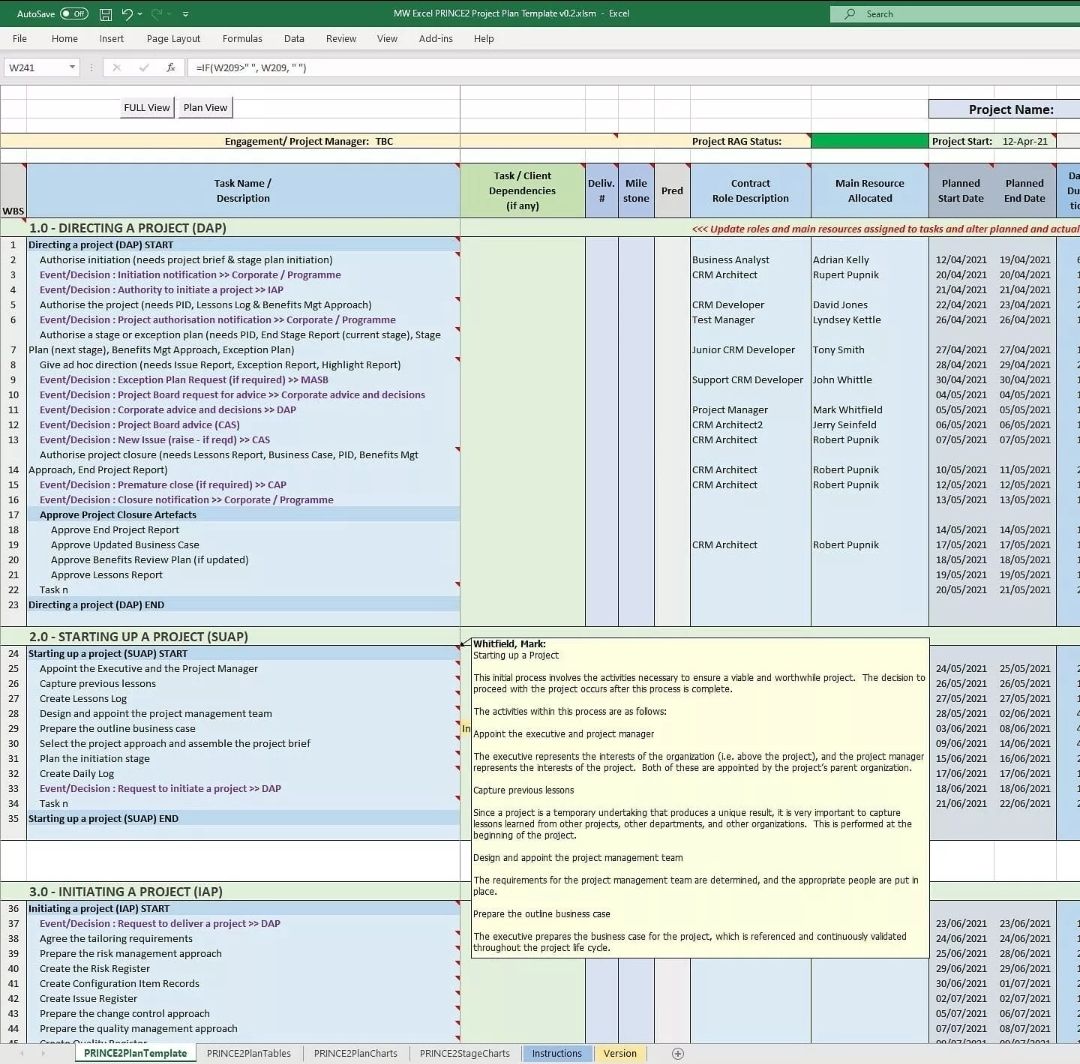Image resolution: width=1080 pixels, height=1064 pixels.
Task: Open the Review ribbon tab
Action: tap(341, 38)
